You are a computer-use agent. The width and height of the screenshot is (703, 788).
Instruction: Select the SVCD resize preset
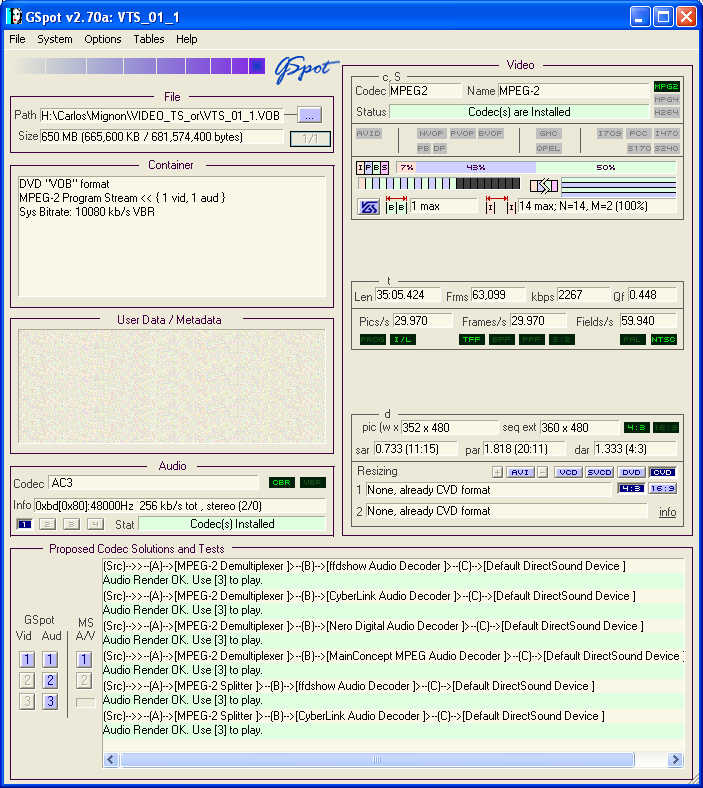[x=599, y=472]
